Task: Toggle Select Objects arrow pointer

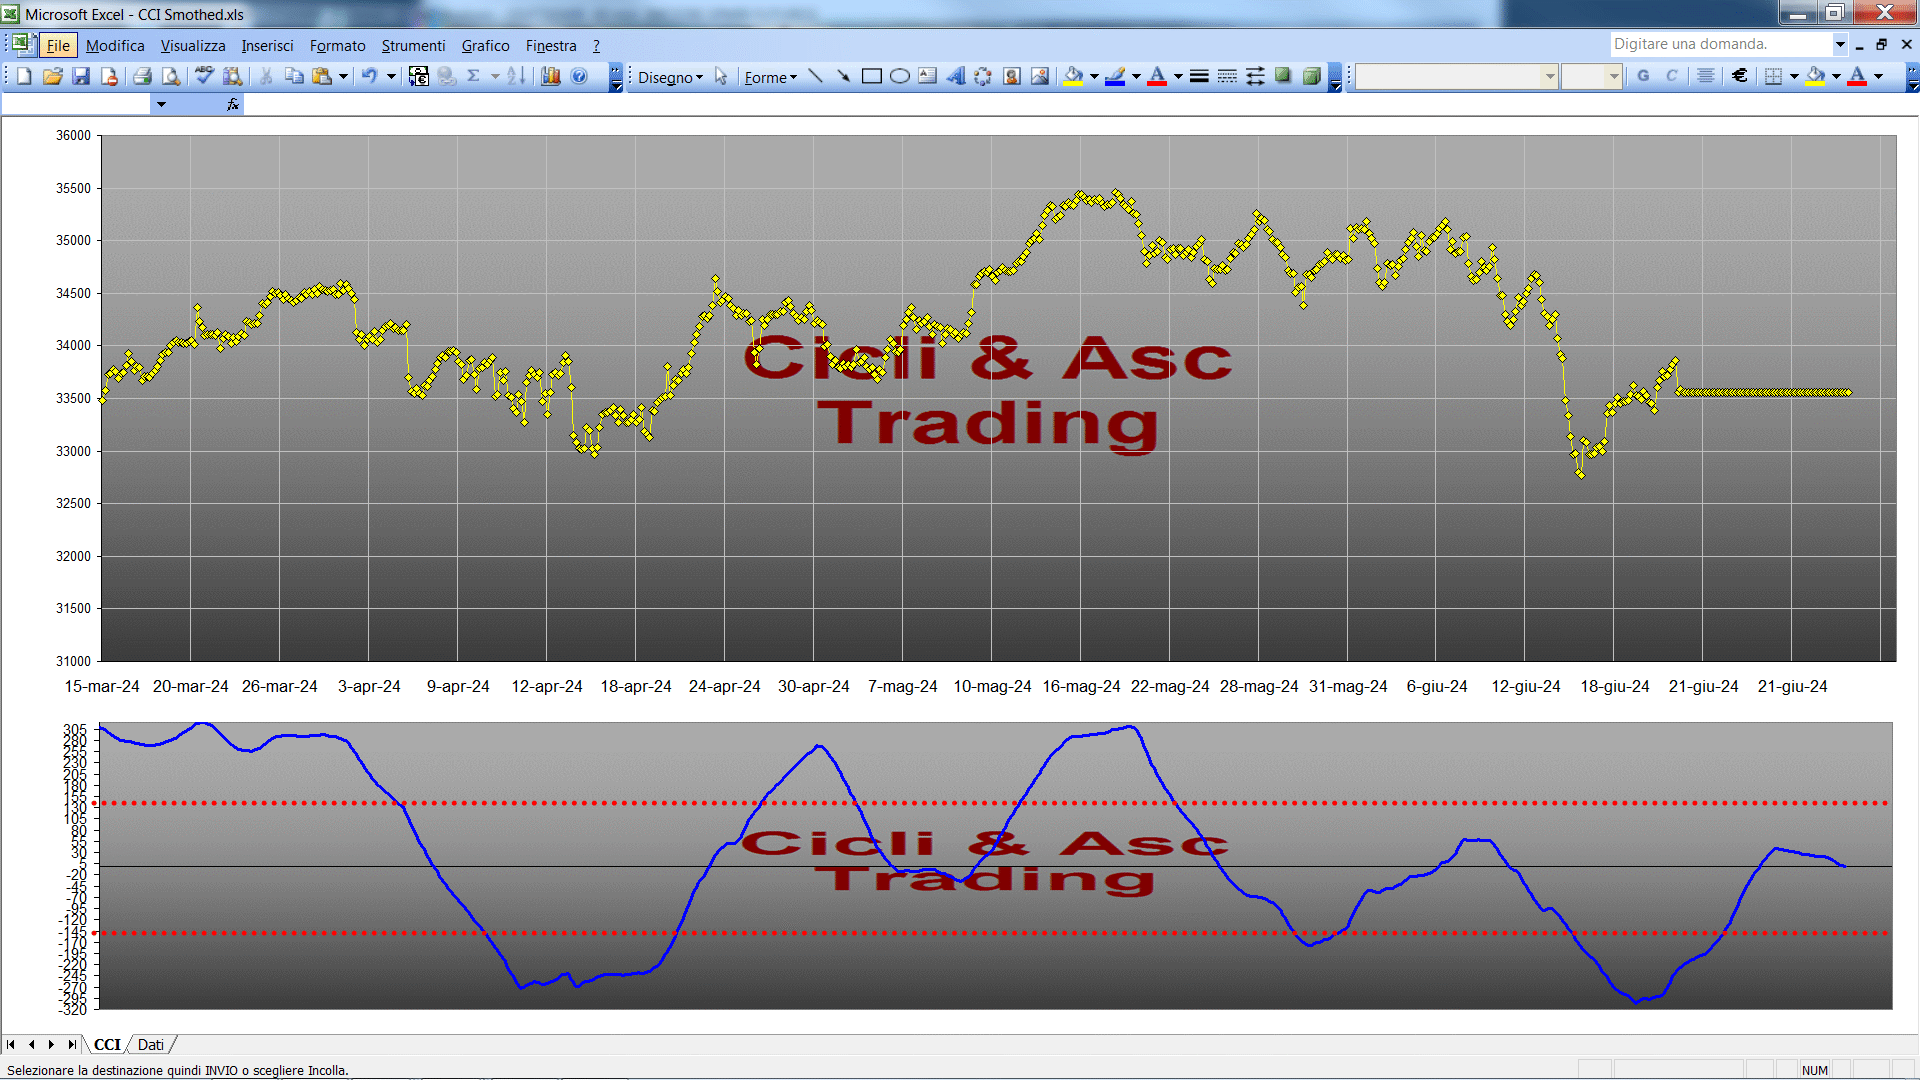Action: tap(721, 76)
